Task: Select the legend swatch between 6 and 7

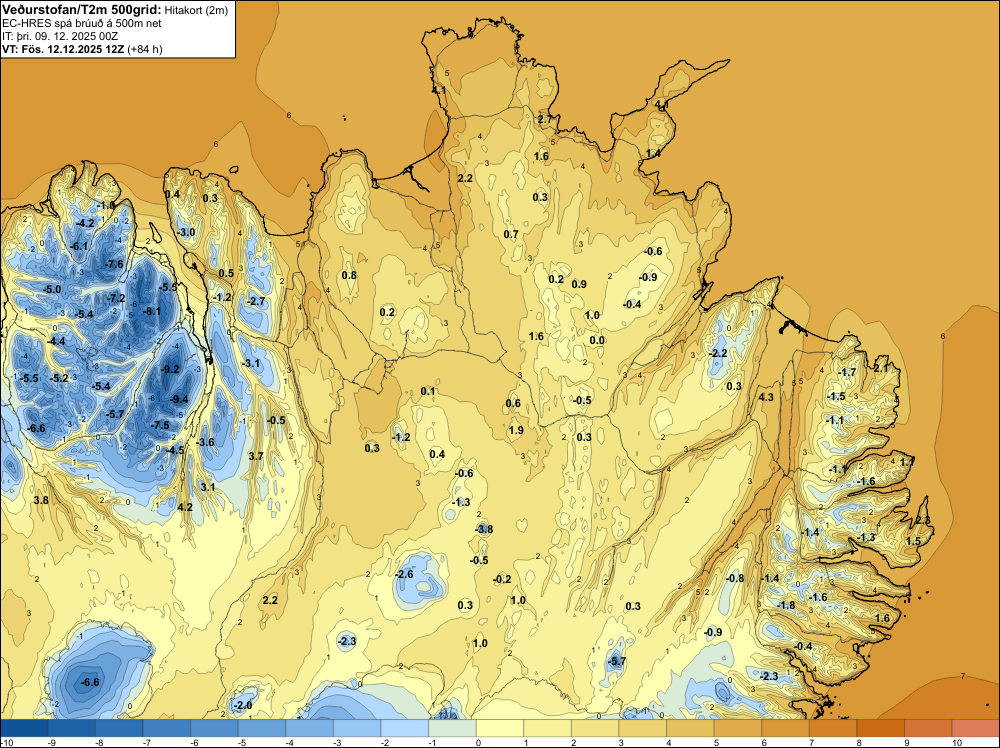Action: (786, 728)
